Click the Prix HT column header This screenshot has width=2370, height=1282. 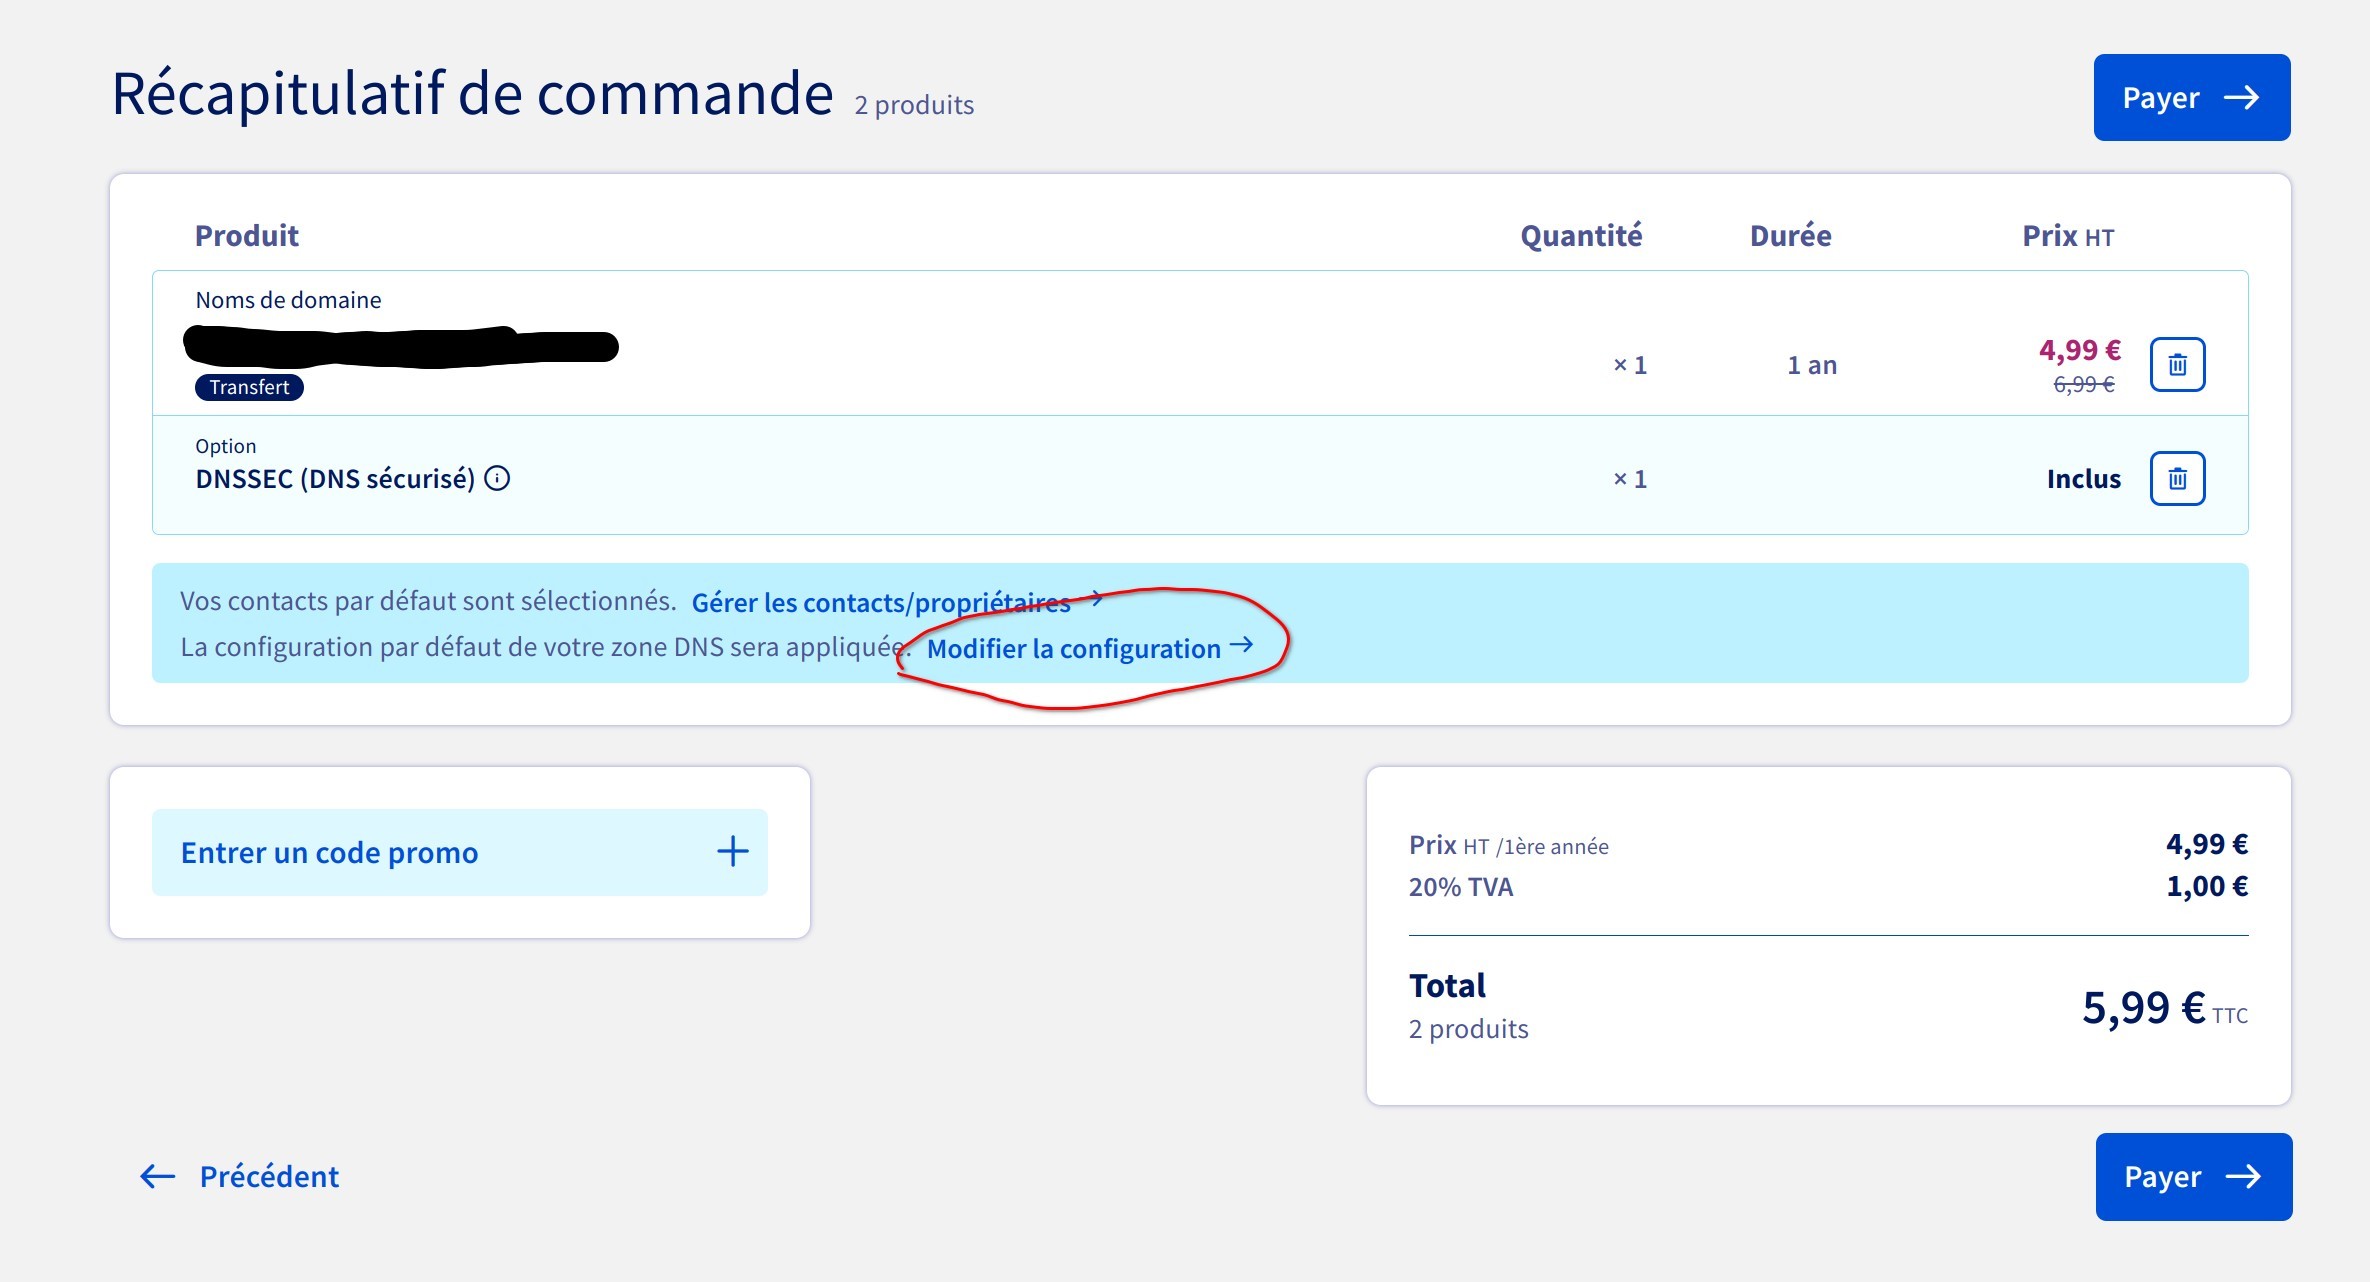click(x=2067, y=236)
